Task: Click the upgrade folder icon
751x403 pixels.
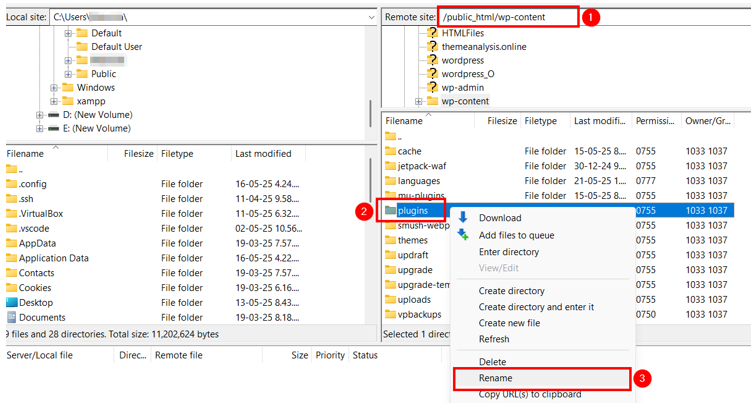Action: click(390, 270)
